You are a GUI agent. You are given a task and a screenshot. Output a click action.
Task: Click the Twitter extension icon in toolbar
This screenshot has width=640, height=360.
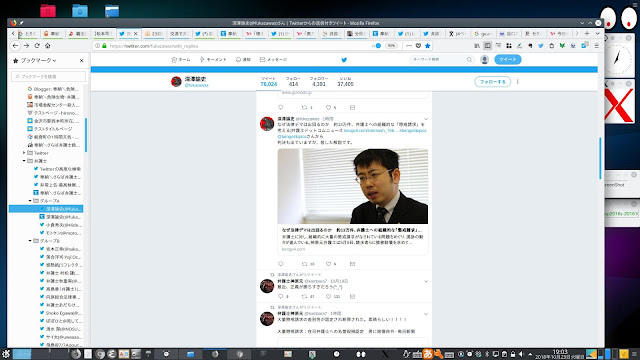click(540, 46)
